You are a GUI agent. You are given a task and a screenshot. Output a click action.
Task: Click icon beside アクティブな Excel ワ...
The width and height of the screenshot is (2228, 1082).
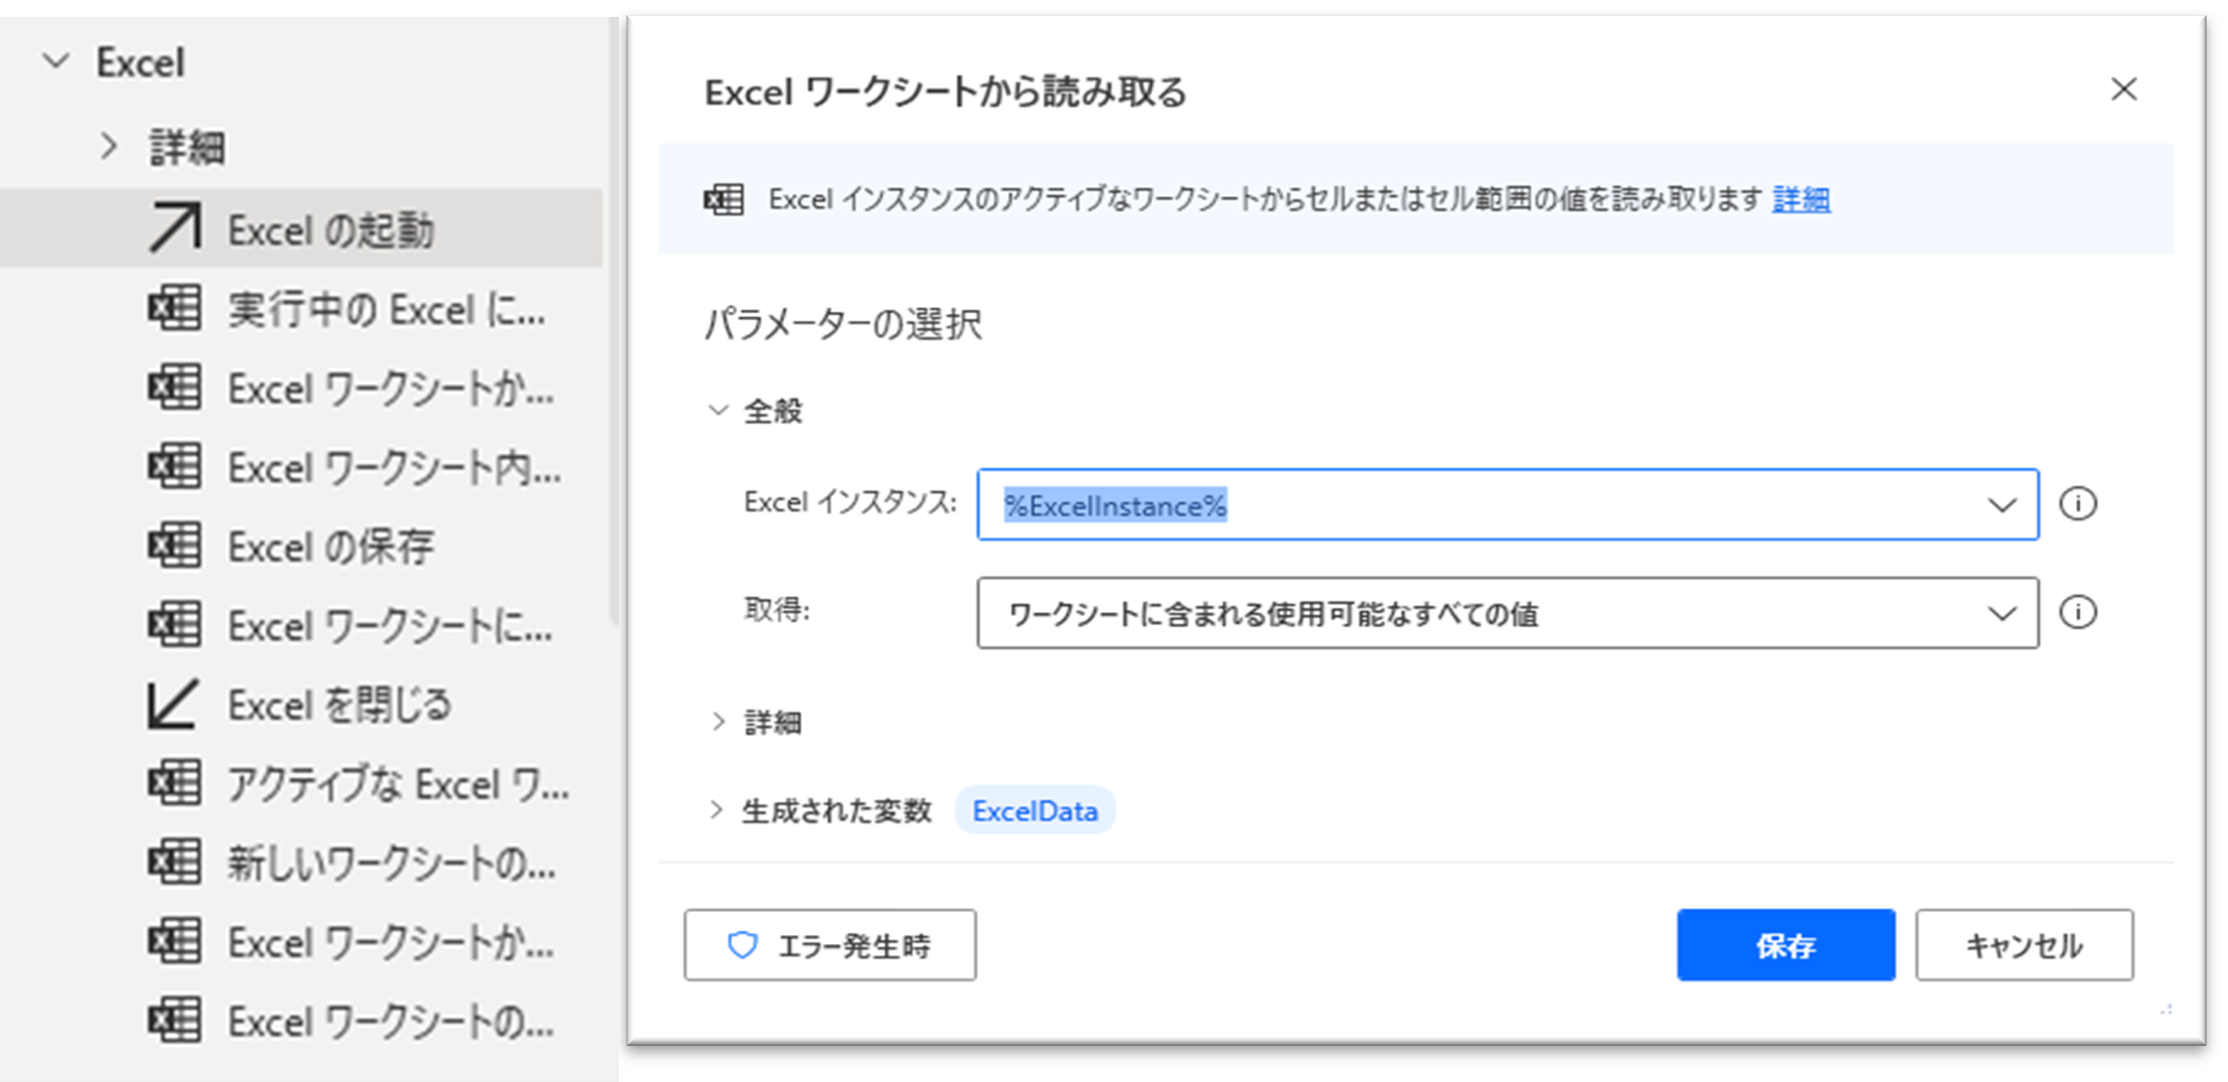pos(175,782)
